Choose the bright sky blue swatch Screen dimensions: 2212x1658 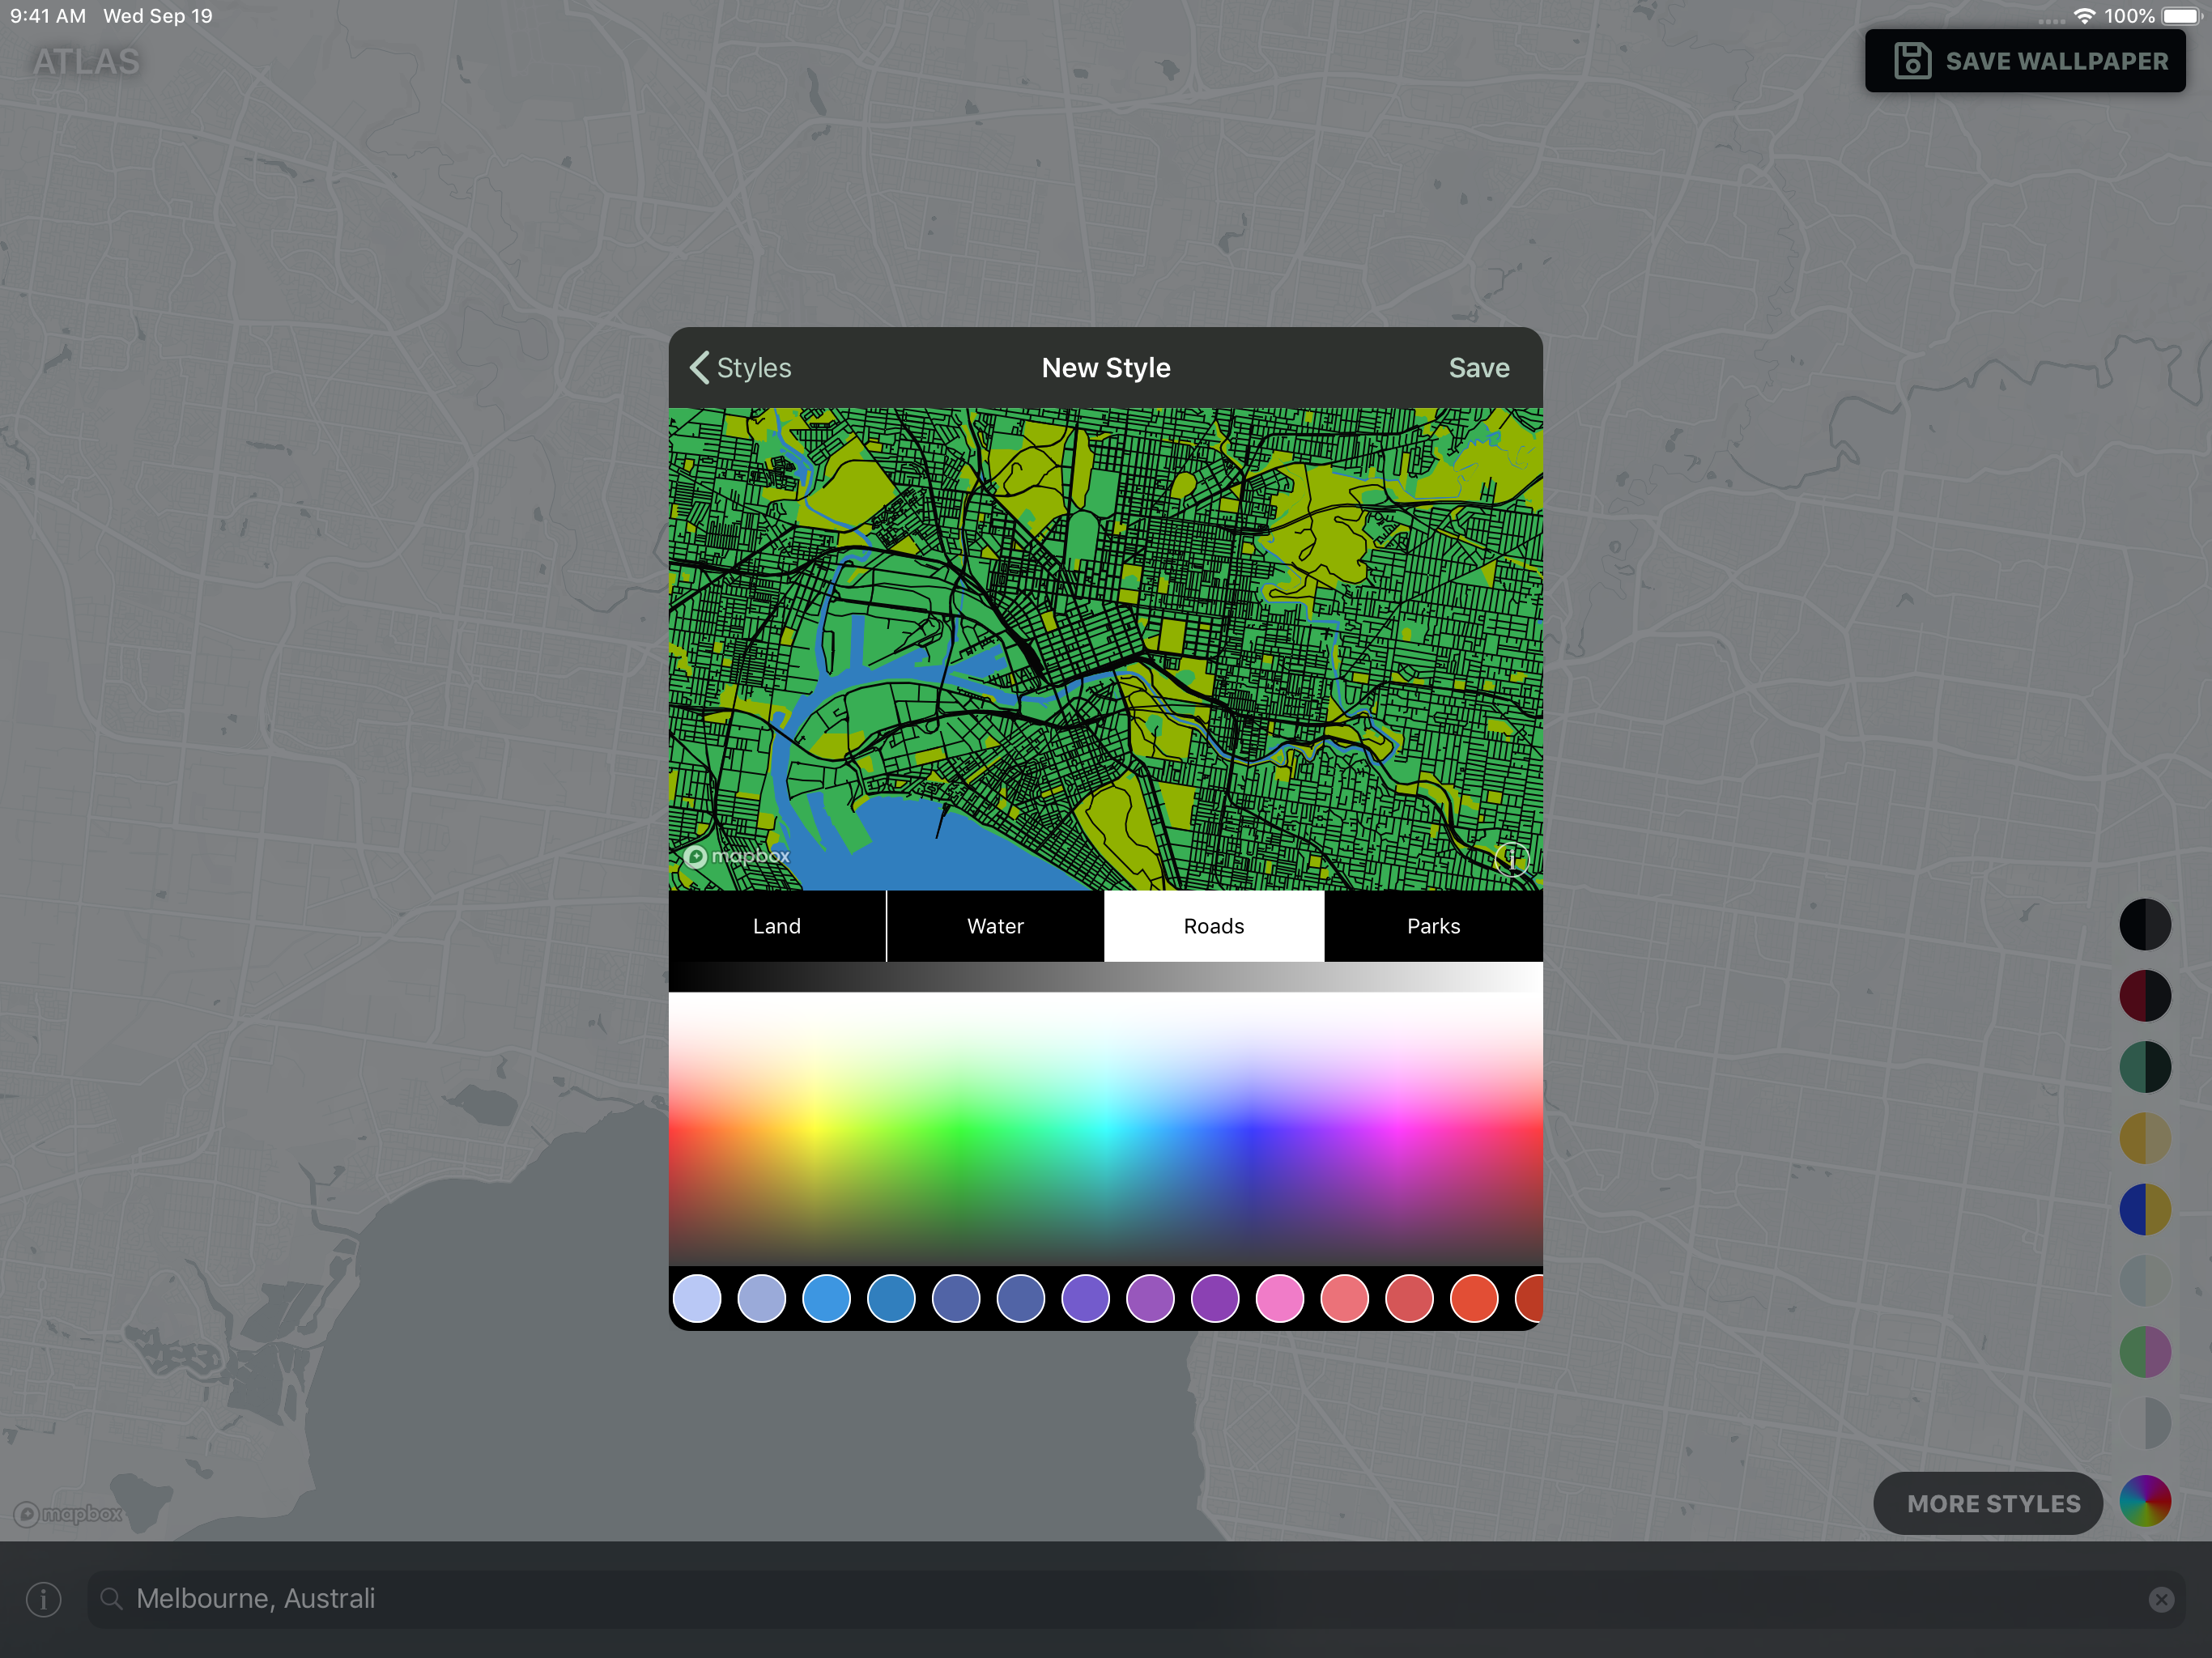click(827, 1298)
